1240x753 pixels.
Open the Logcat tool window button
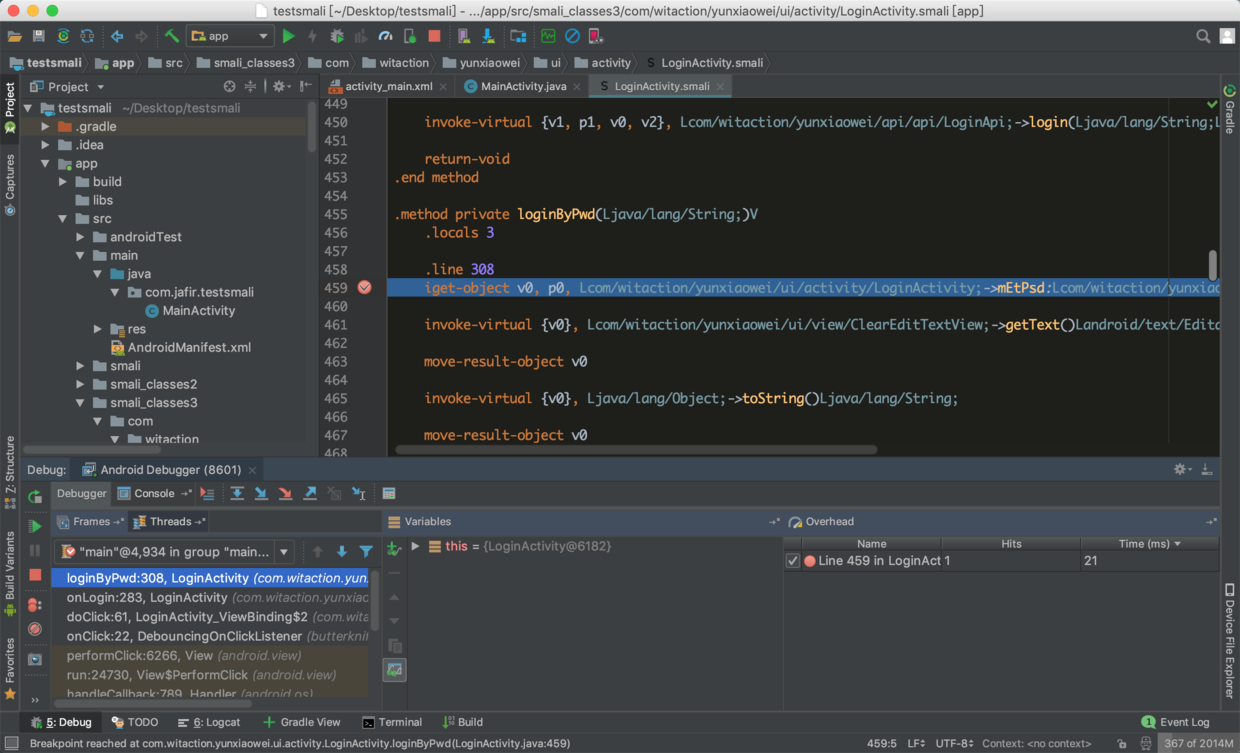point(209,722)
